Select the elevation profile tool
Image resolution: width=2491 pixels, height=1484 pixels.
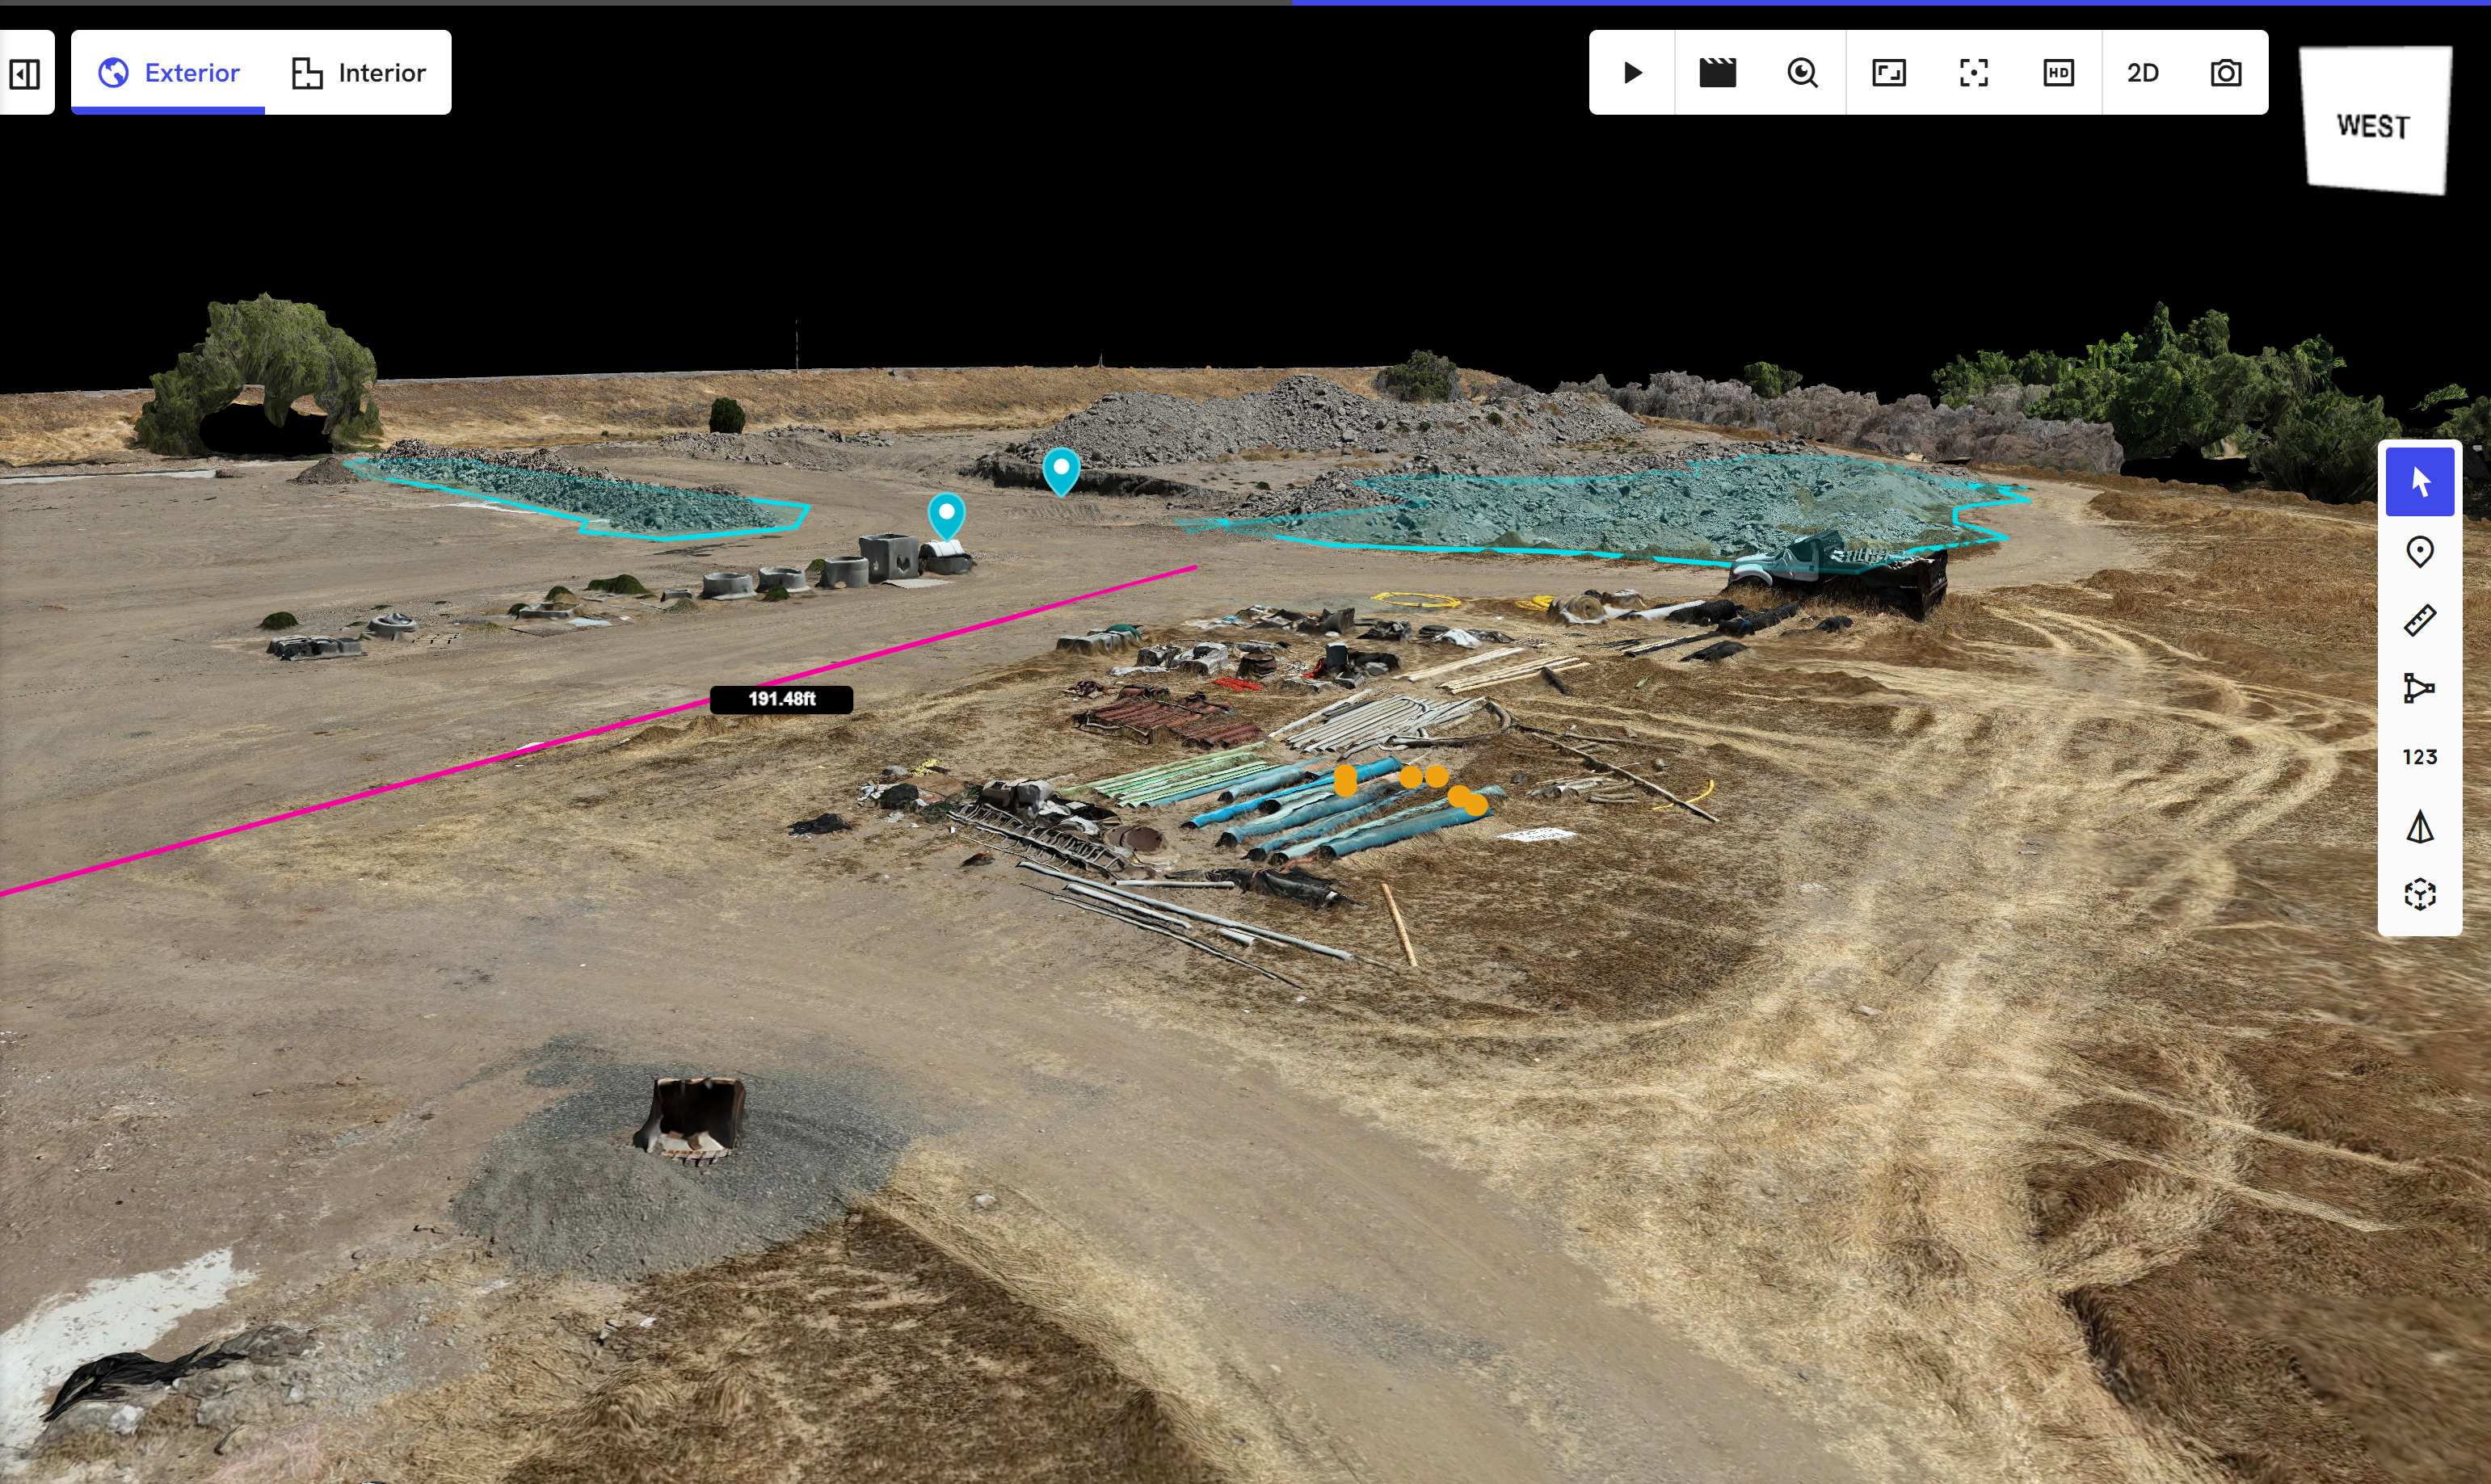pos(2419,826)
